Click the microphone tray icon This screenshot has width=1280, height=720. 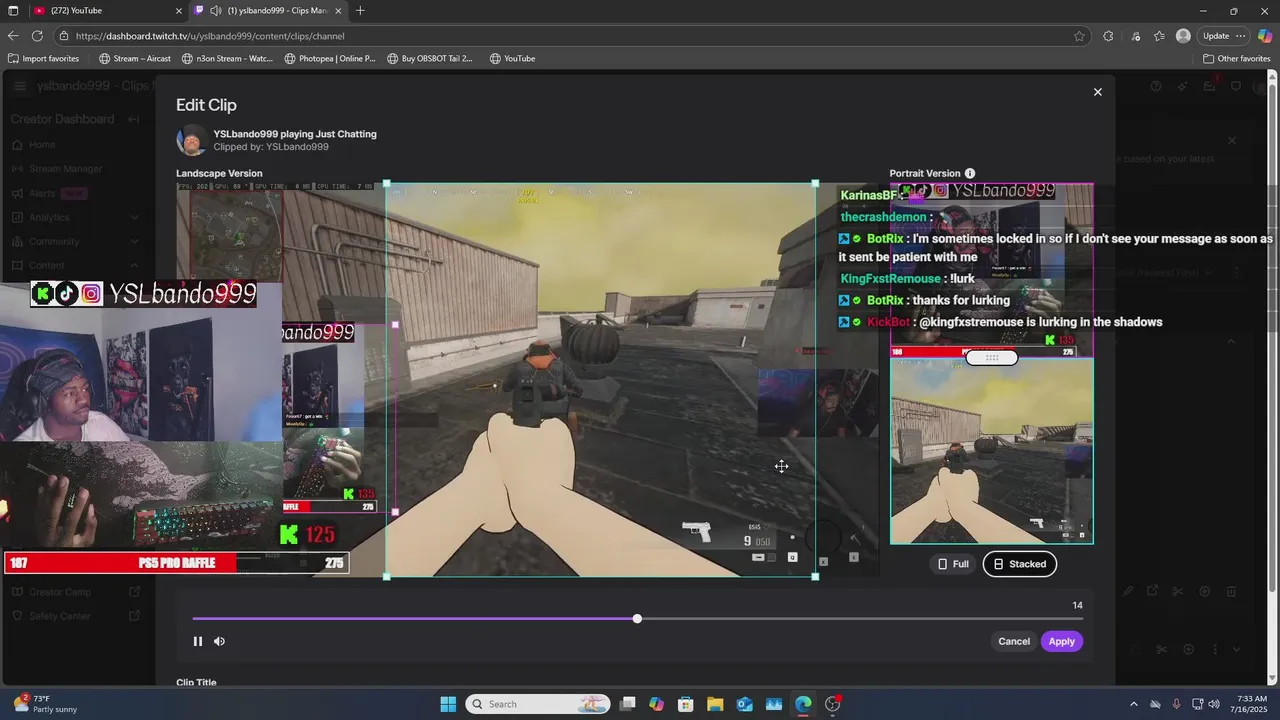1176,704
